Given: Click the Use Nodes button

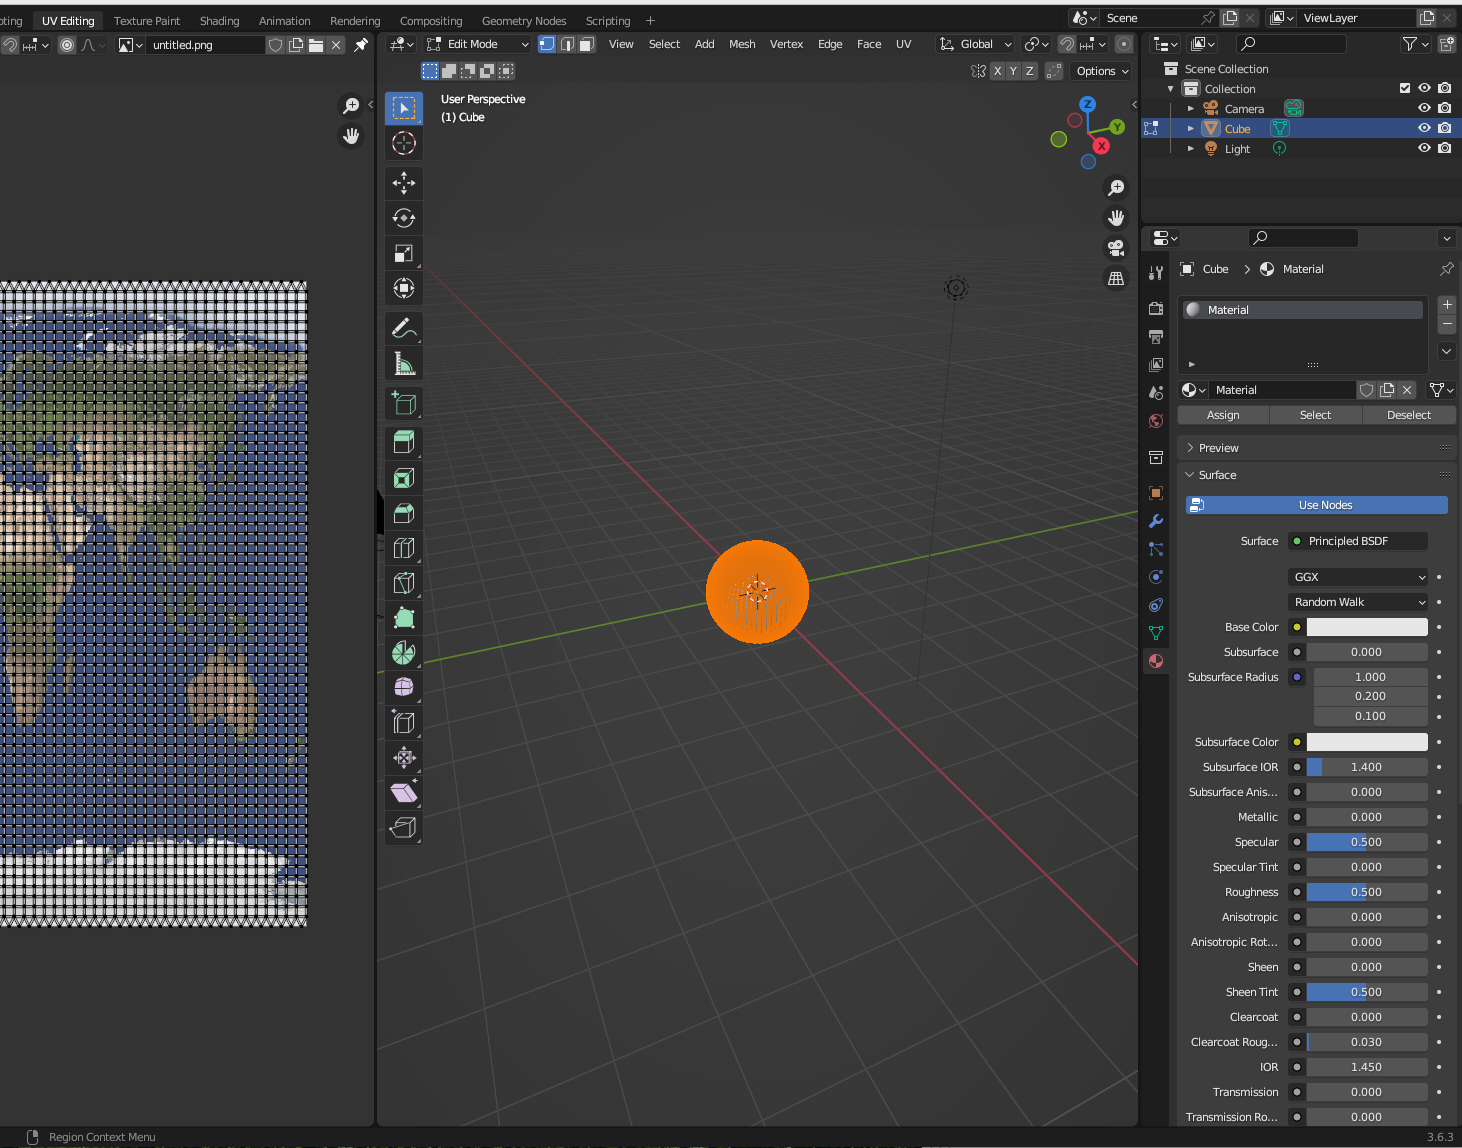Looking at the screenshot, I should 1317,505.
